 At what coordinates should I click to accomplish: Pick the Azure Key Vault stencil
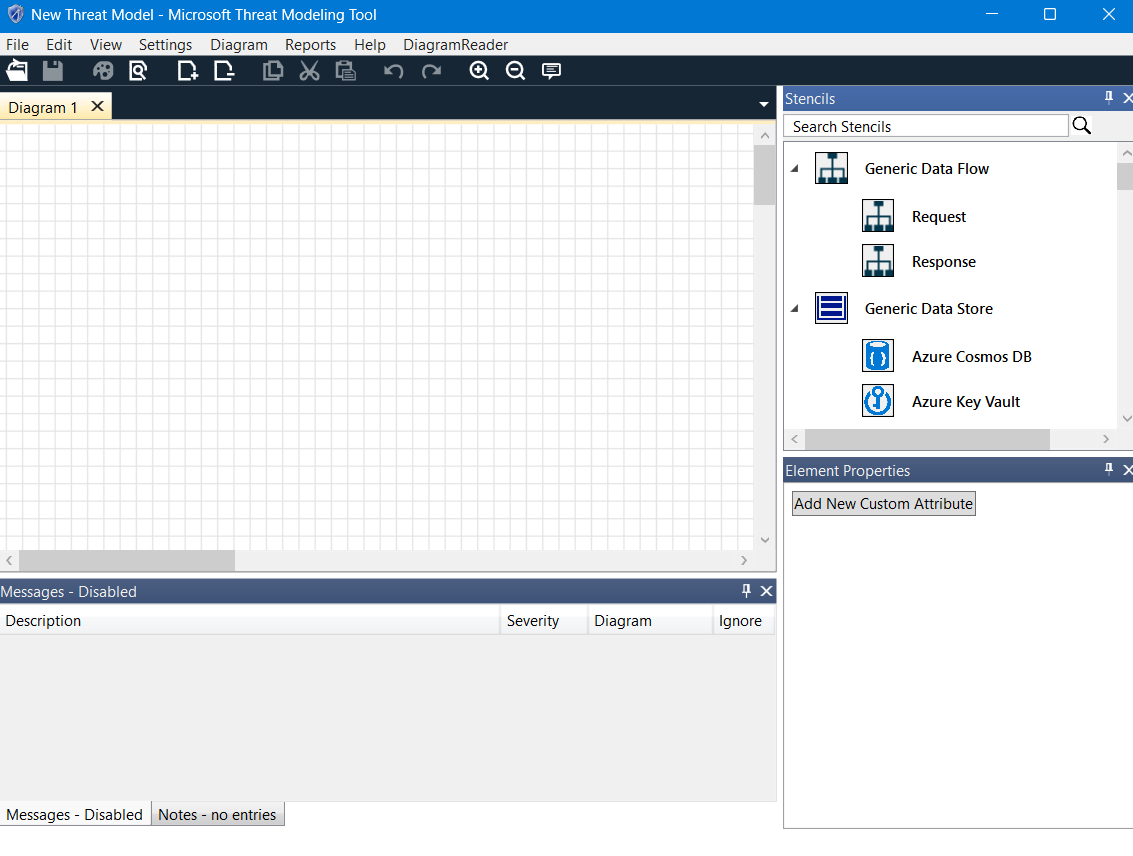click(965, 401)
